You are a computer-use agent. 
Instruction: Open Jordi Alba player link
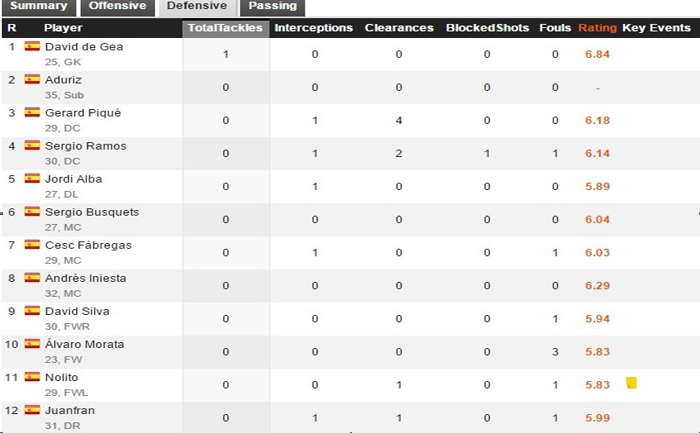(74, 179)
